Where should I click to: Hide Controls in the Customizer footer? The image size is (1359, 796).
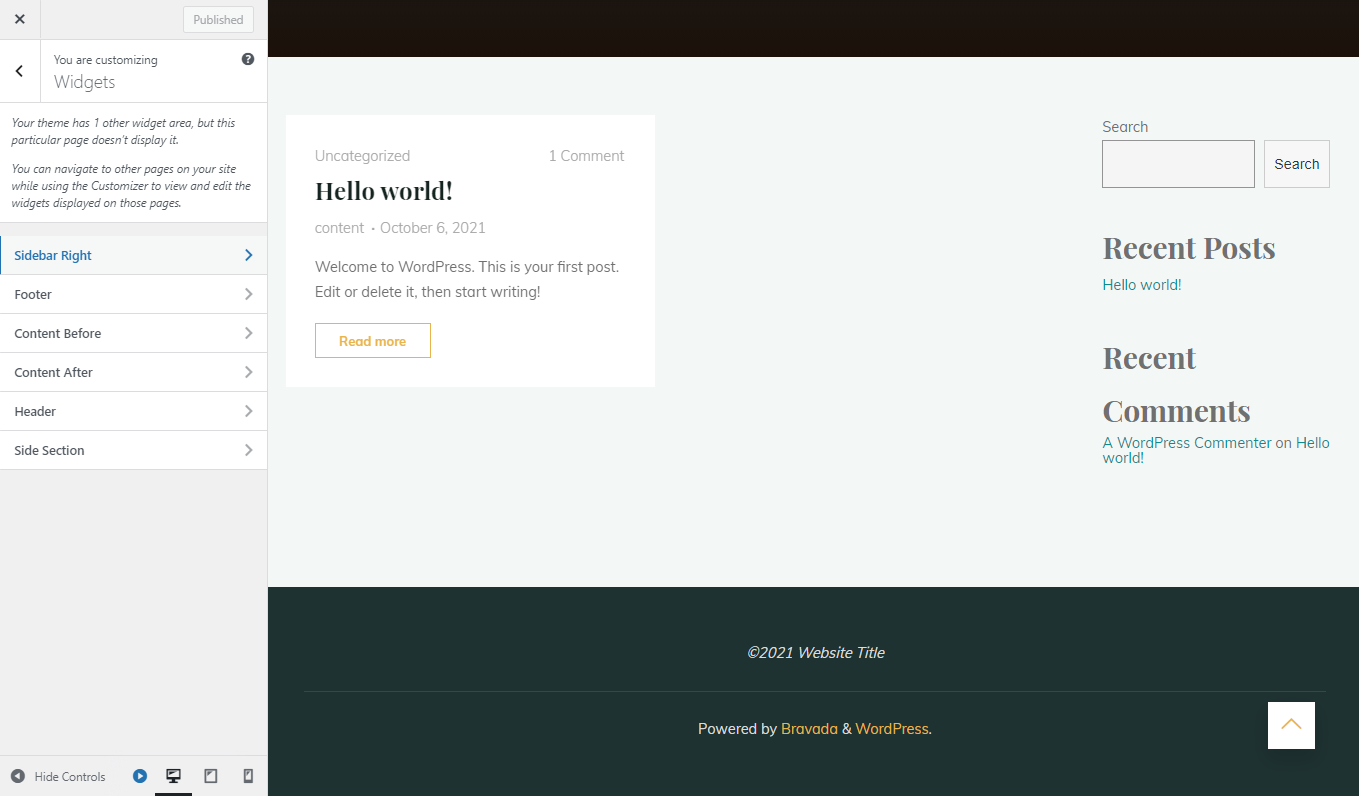click(58, 777)
